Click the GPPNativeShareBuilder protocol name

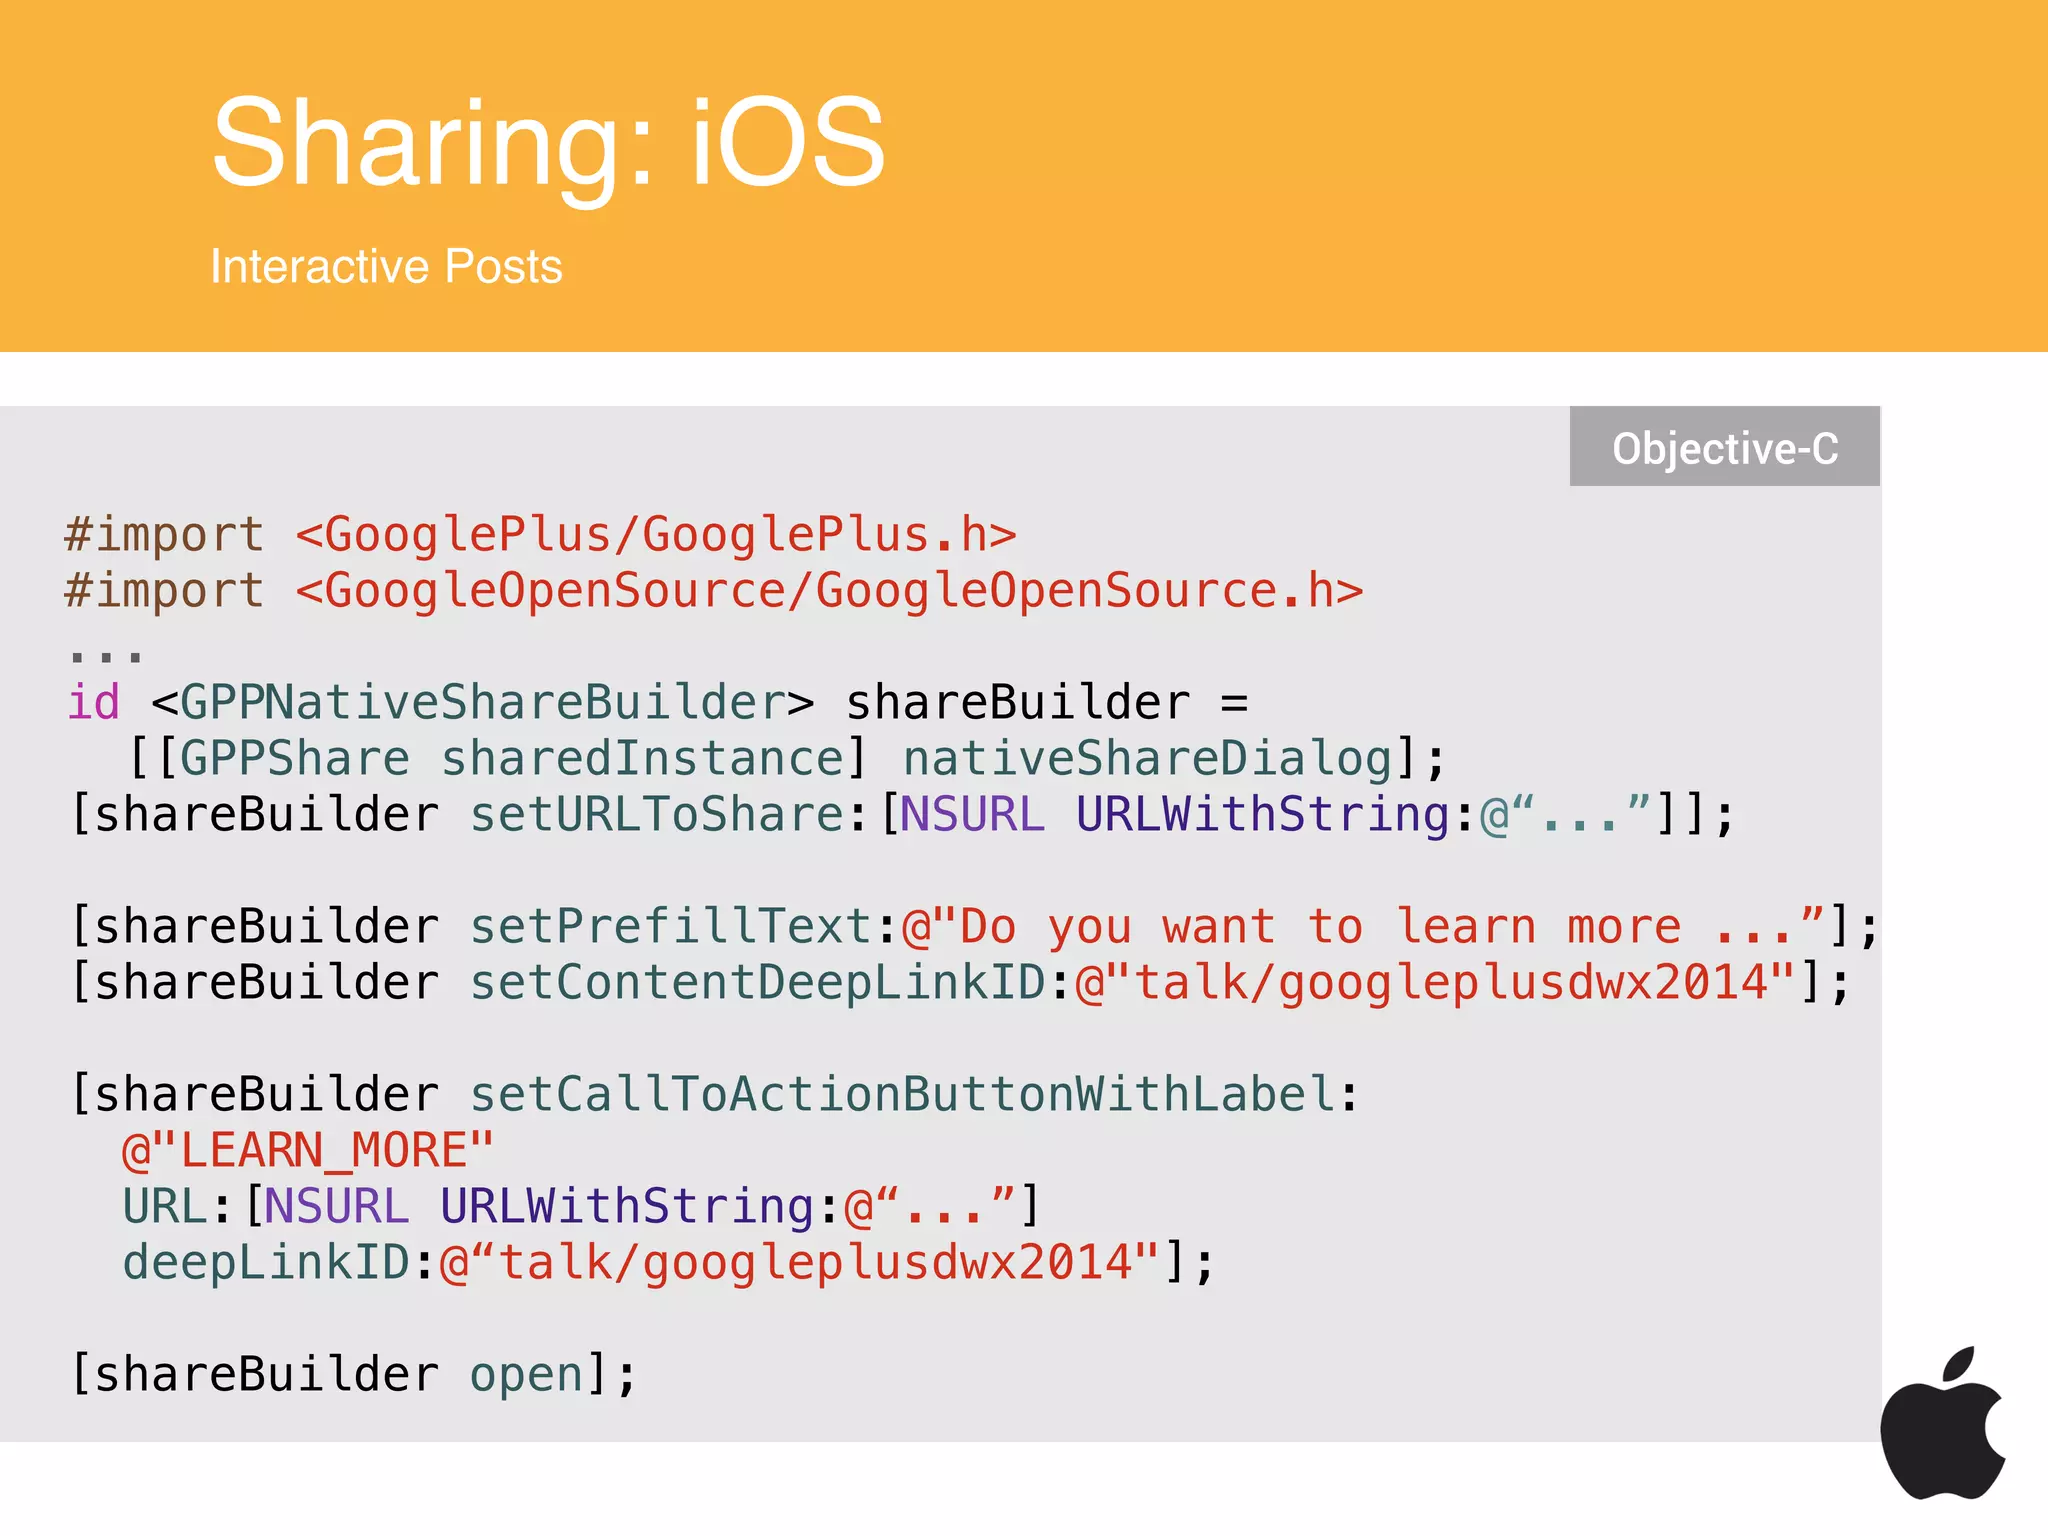pyautogui.click(x=483, y=702)
